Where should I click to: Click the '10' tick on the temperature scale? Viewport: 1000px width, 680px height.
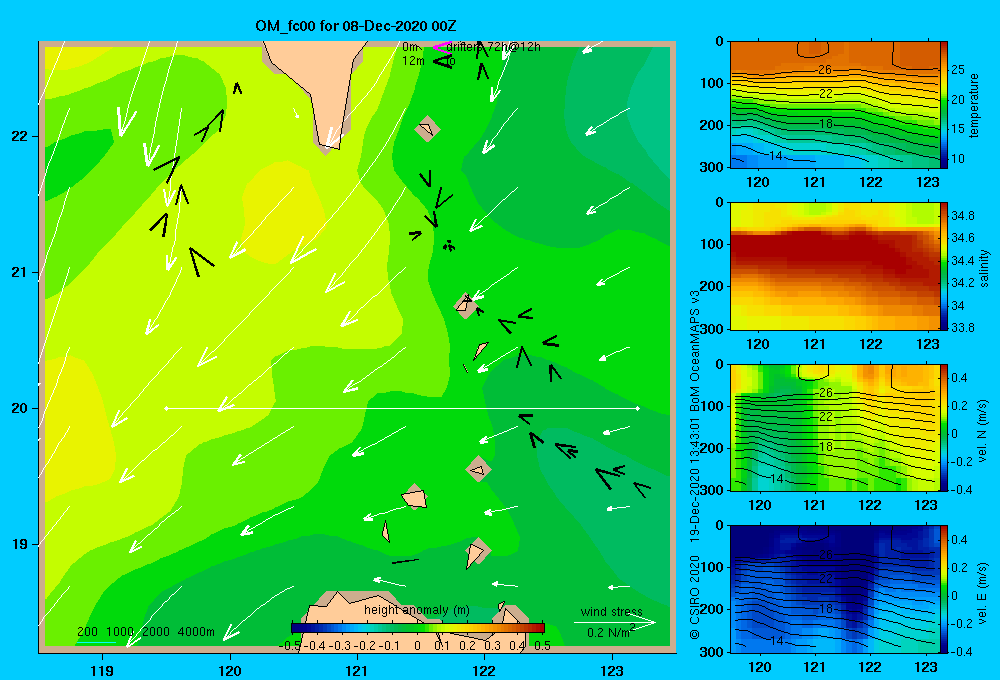coord(958,158)
